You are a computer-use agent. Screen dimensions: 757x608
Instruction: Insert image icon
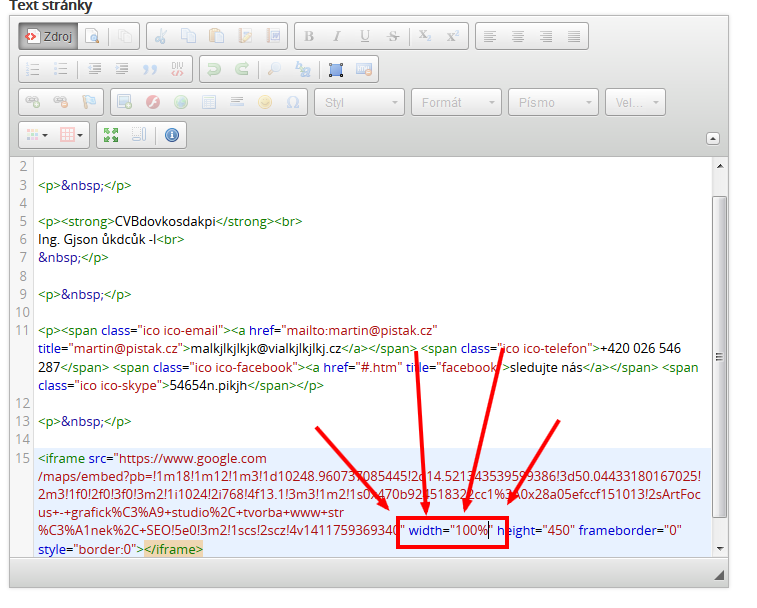pos(125,102)
